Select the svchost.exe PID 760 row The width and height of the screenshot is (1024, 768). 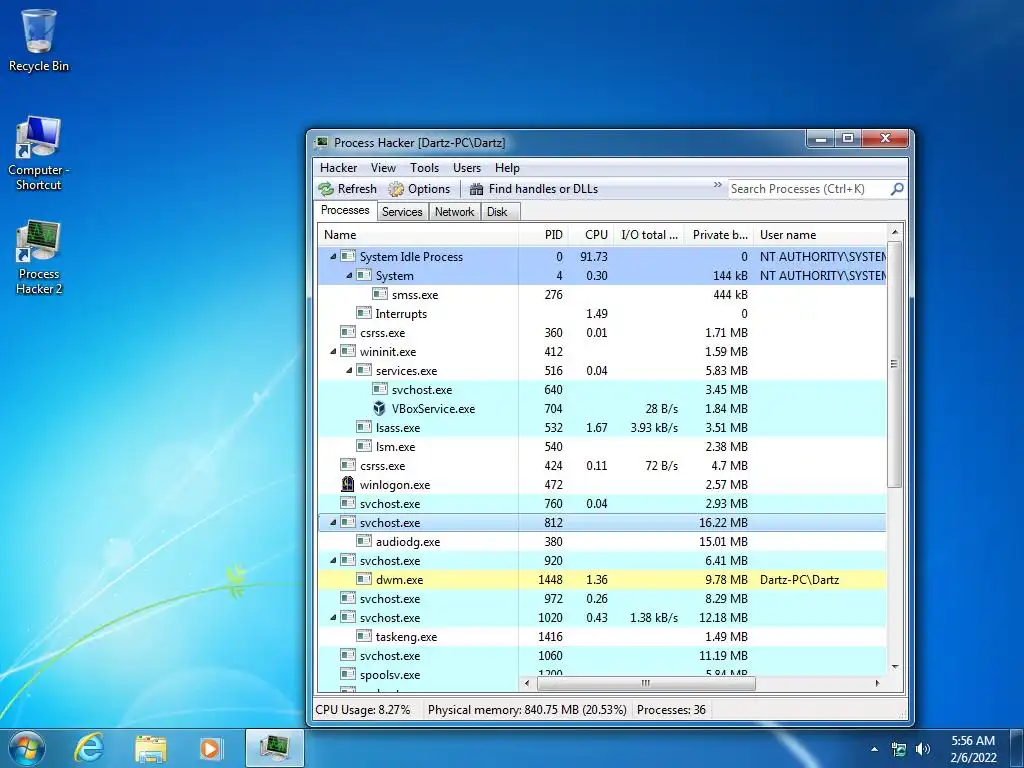point(602,504)
